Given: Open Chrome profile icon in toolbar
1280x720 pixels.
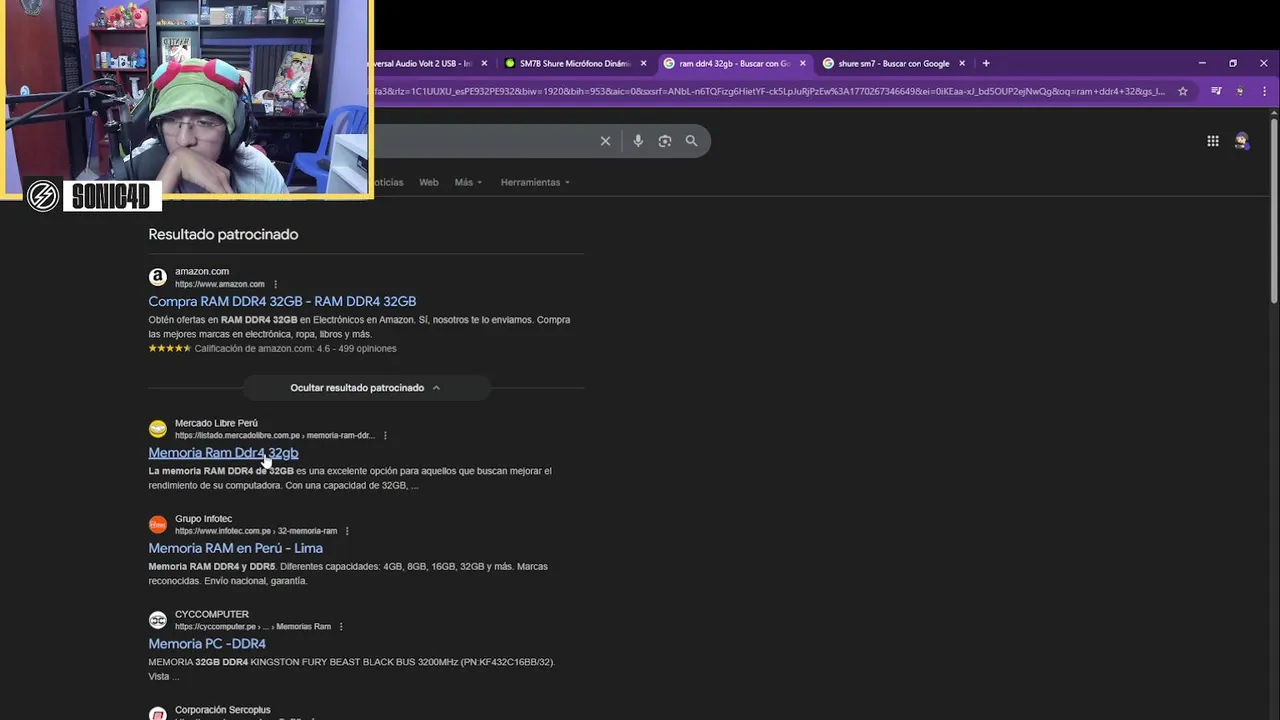Looking at the screenshot, I should (1240, 91).
